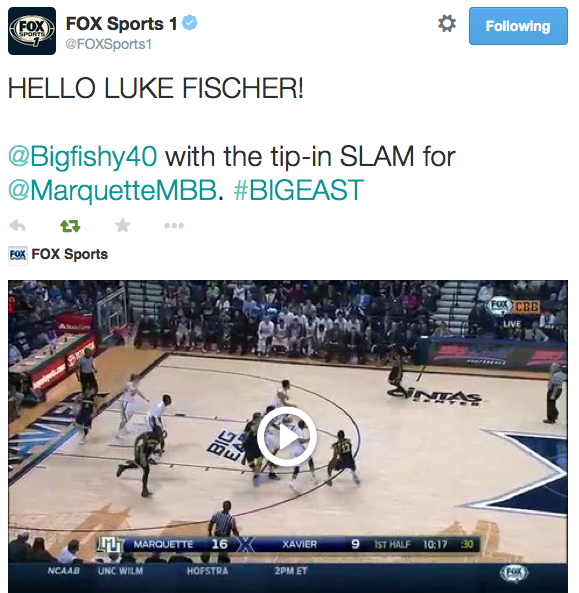Click the @FOXSports1 handle

pyautogui.click(x=109, y=44)
